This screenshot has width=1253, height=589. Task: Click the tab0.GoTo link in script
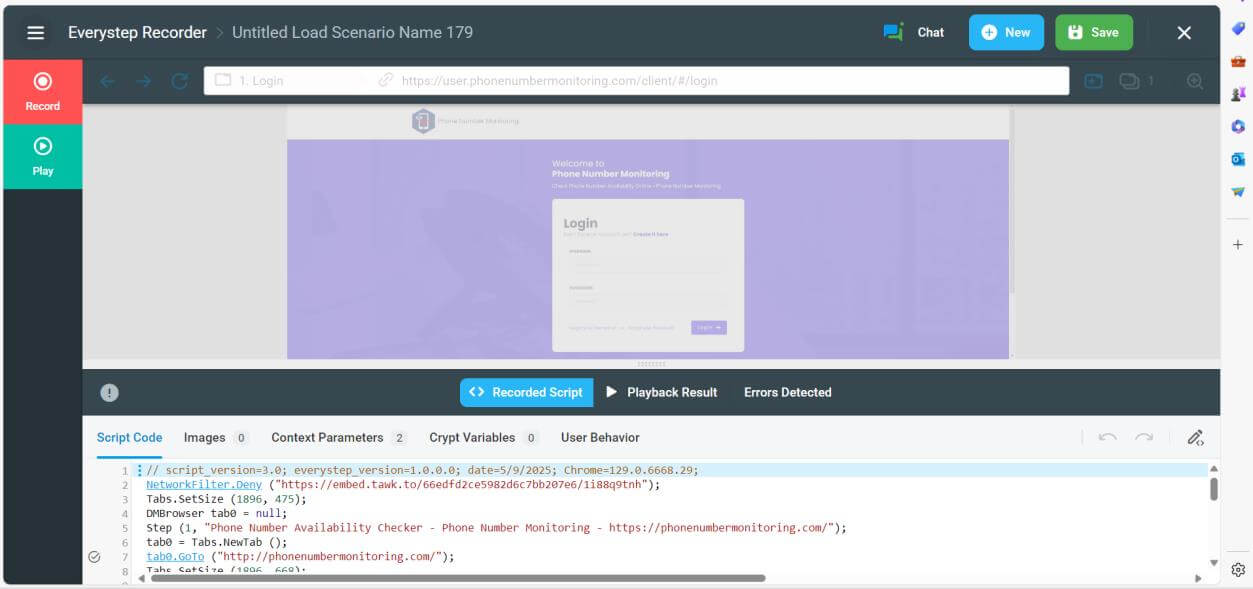pyautogui.click(x=175, y=556)
